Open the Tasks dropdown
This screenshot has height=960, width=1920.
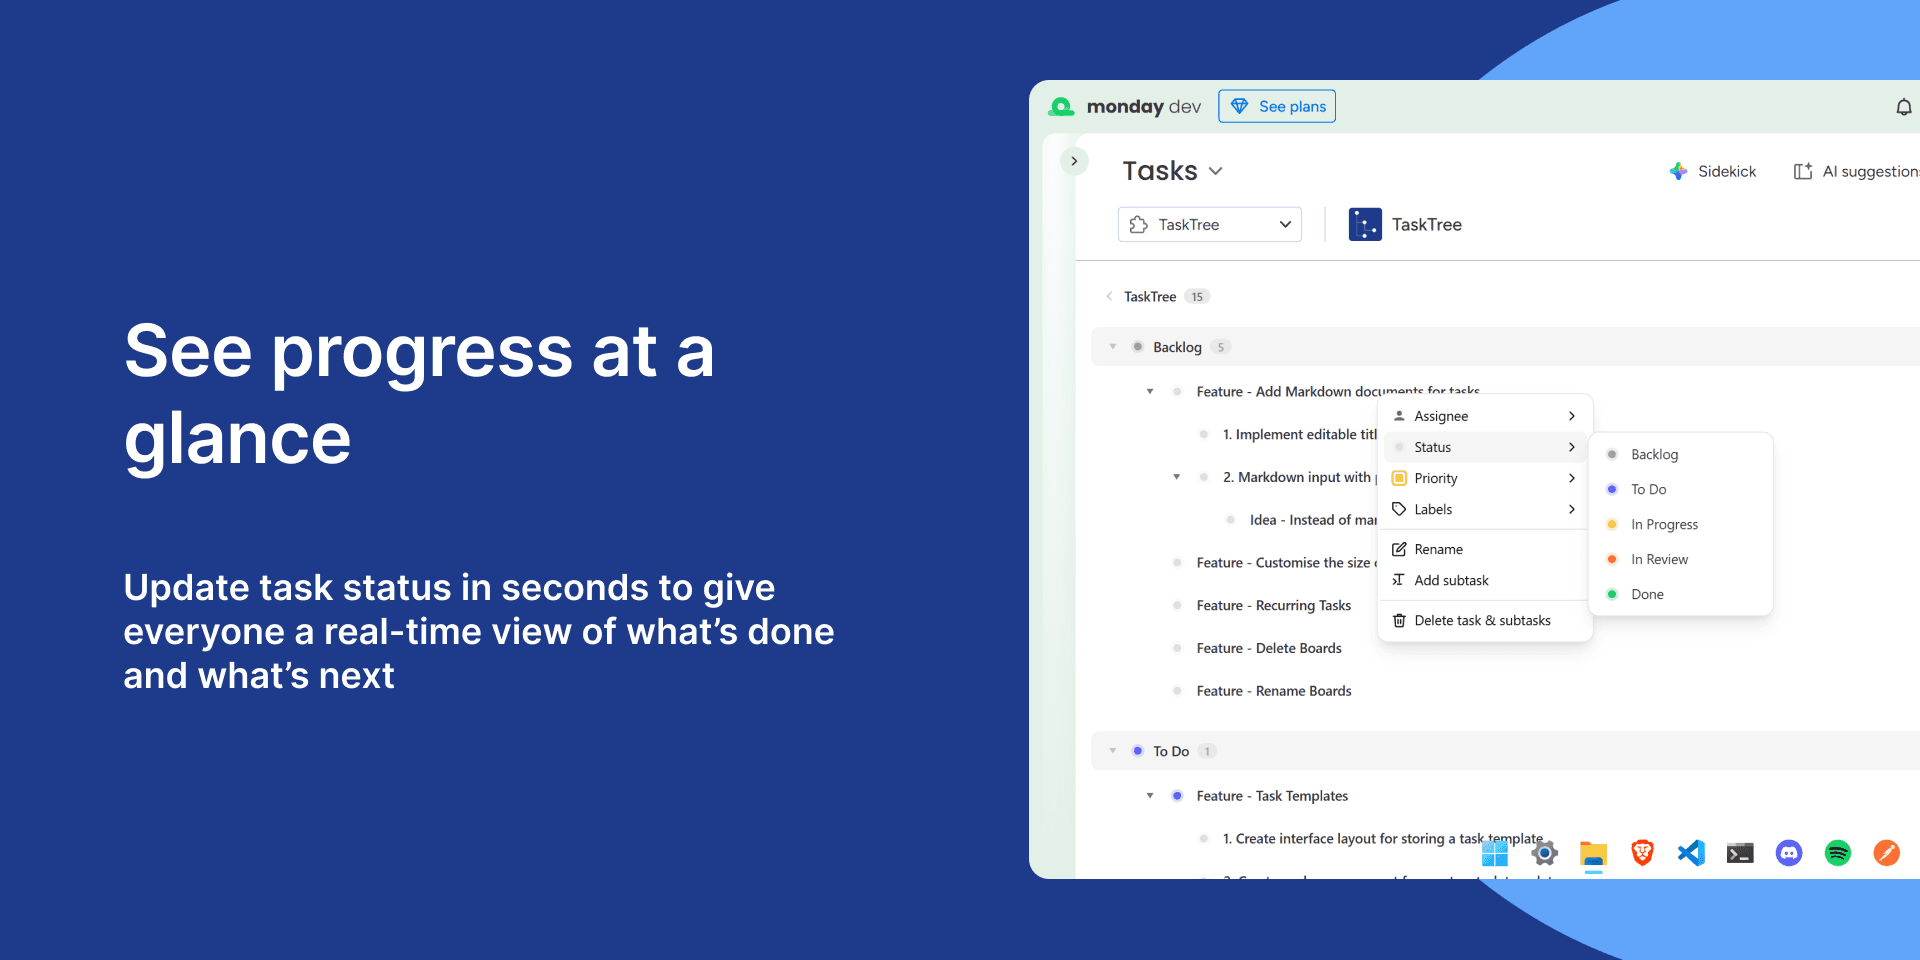coord(1216,171)
